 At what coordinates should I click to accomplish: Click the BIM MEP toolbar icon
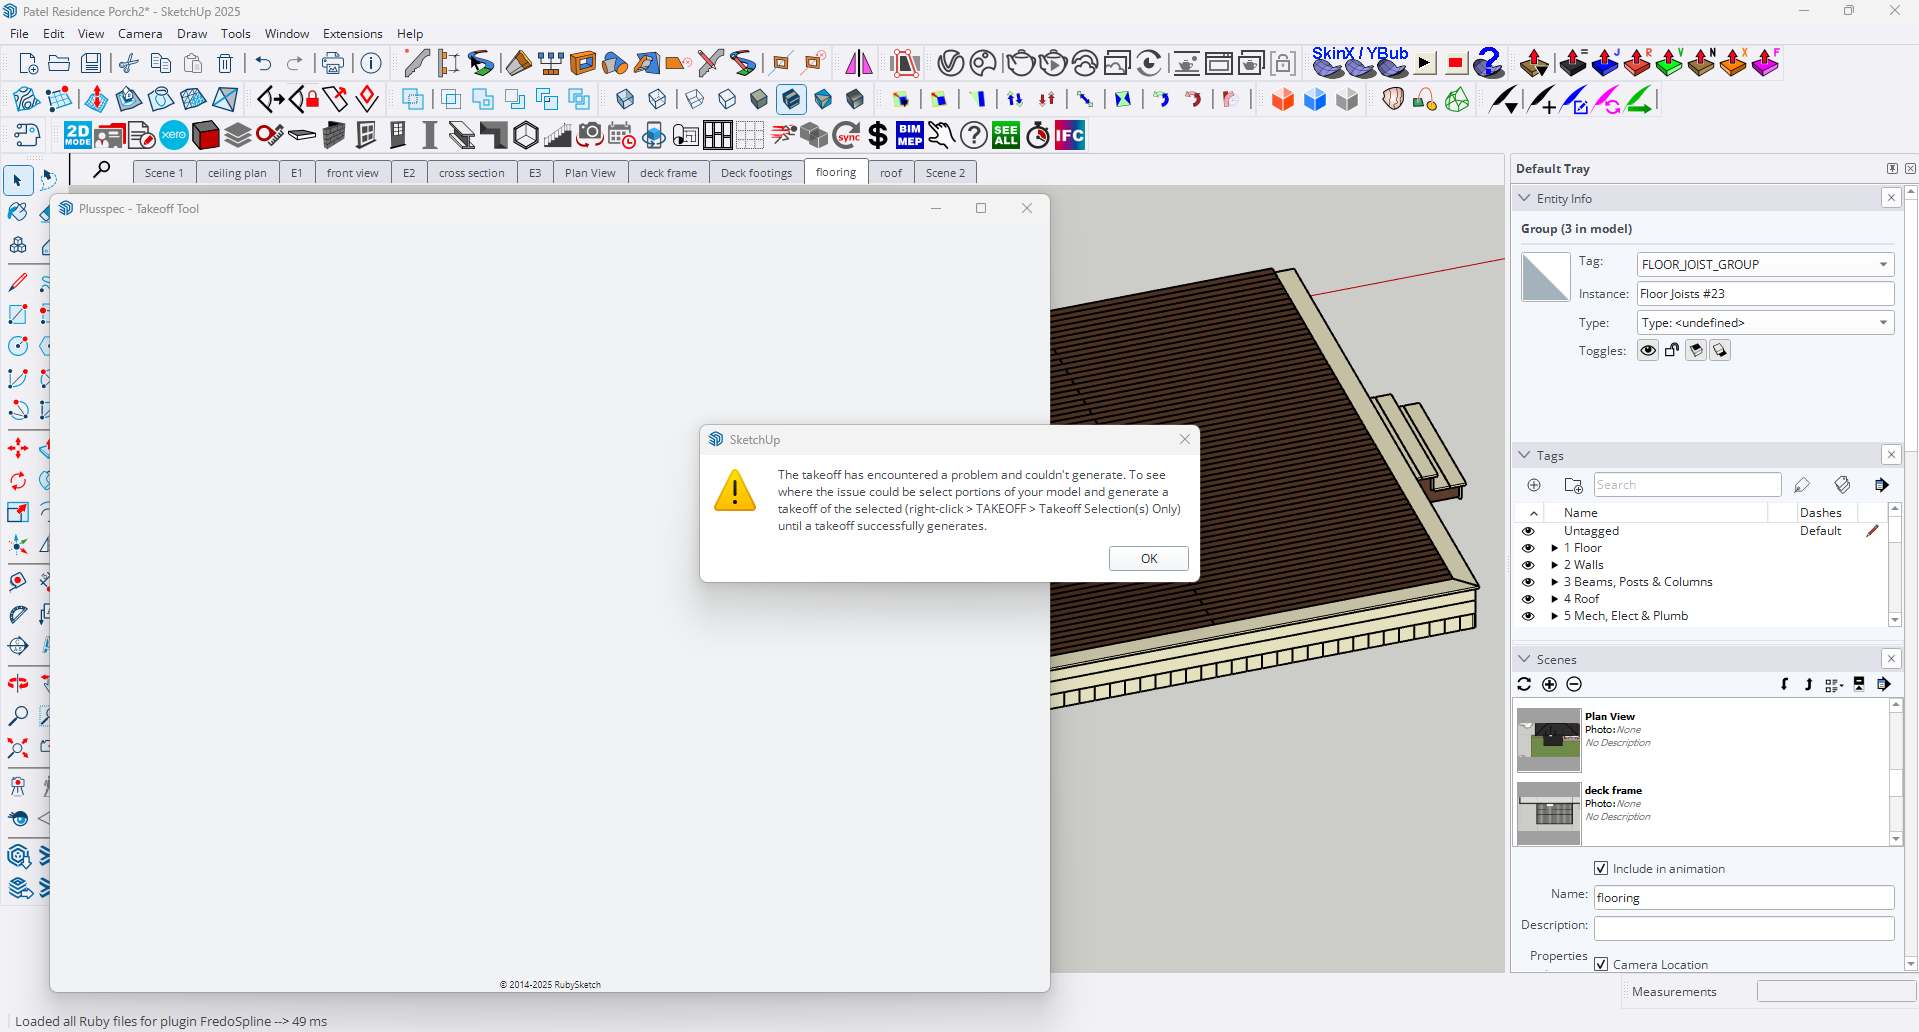[x=910, y=135]
